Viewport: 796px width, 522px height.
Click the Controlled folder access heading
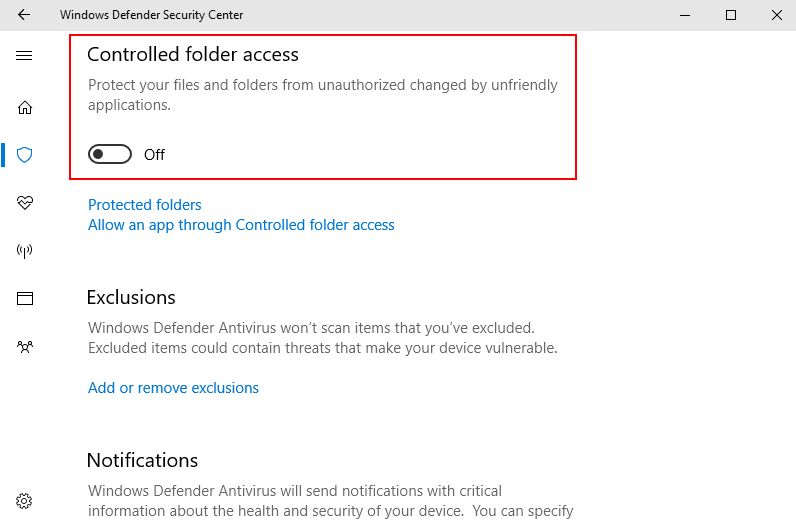pyautogui.click(x=193, y=54)
